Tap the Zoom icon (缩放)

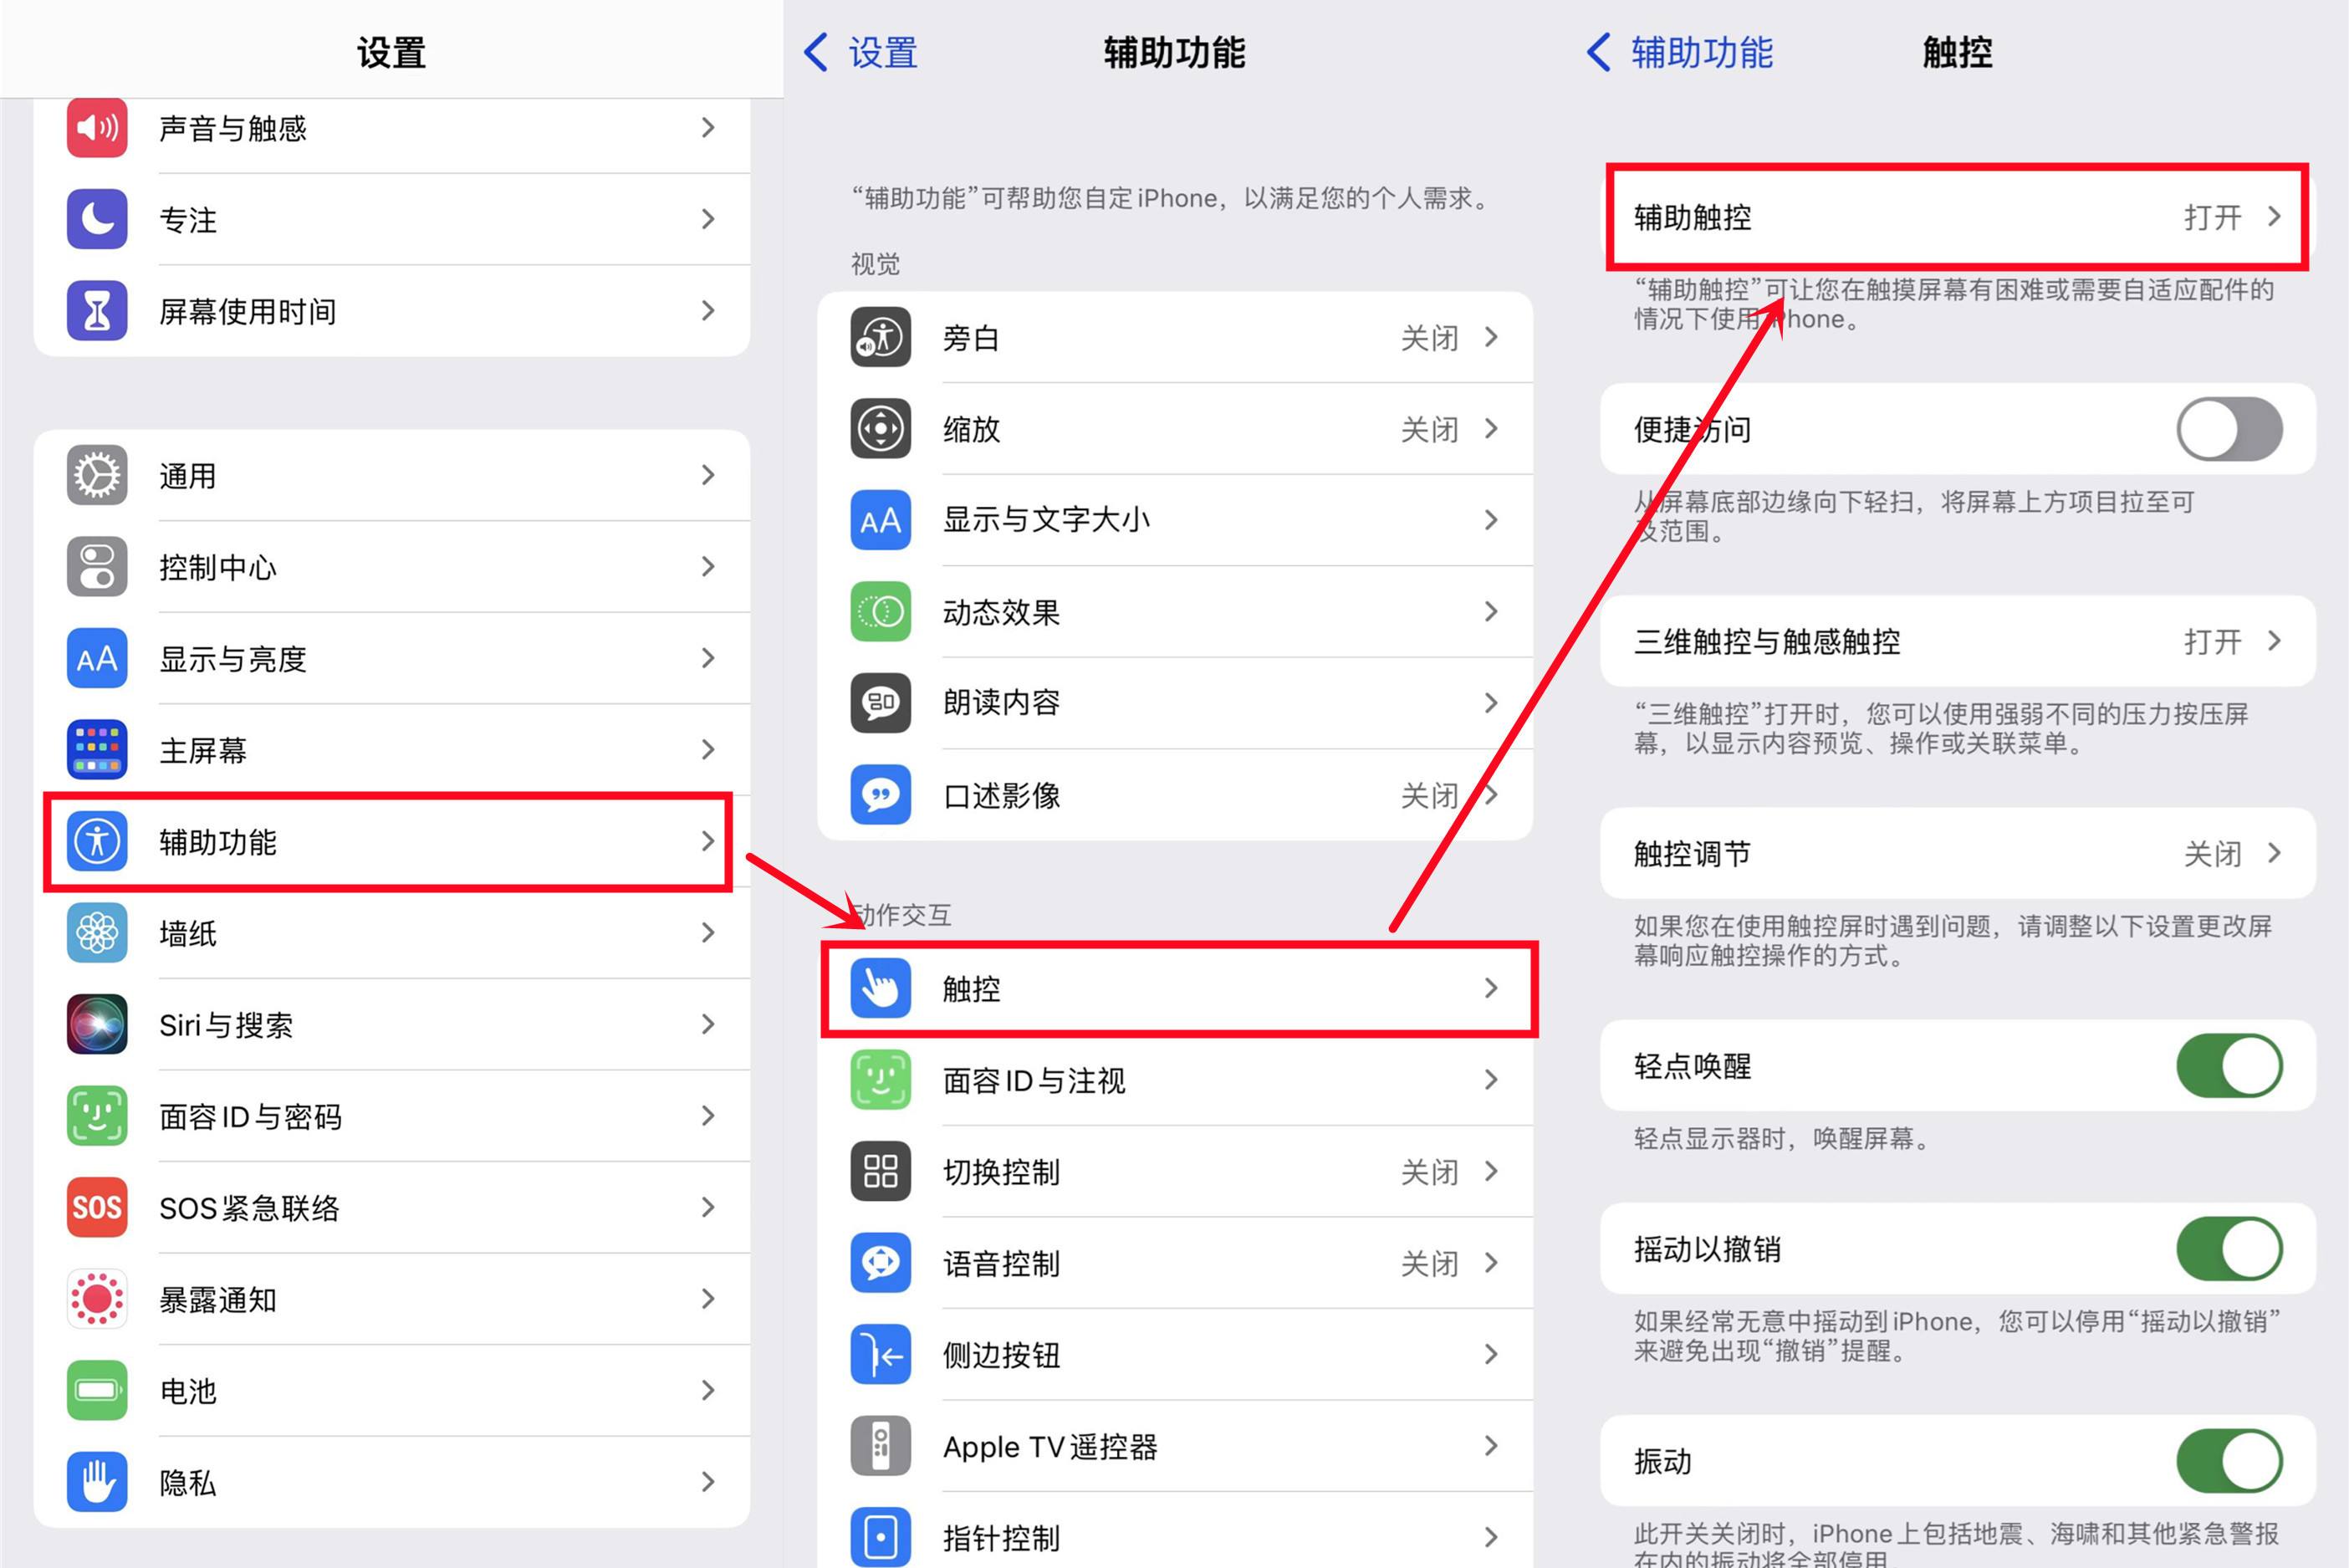point(881,429)
